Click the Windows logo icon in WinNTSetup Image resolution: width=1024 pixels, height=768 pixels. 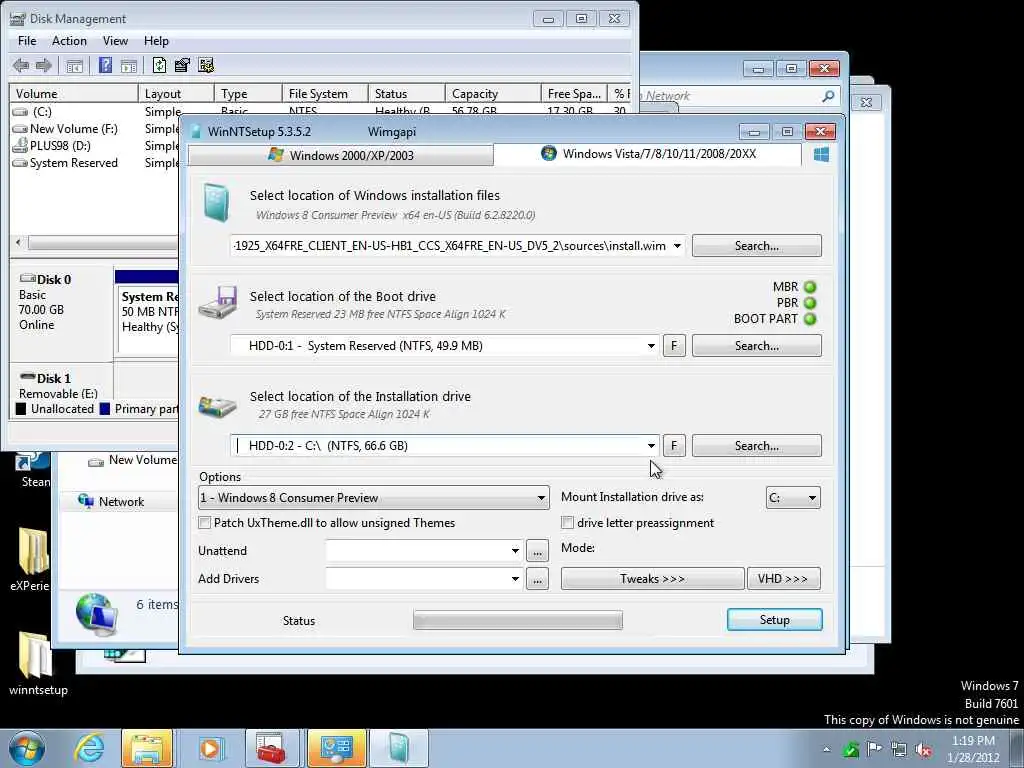tap(822, 154)
